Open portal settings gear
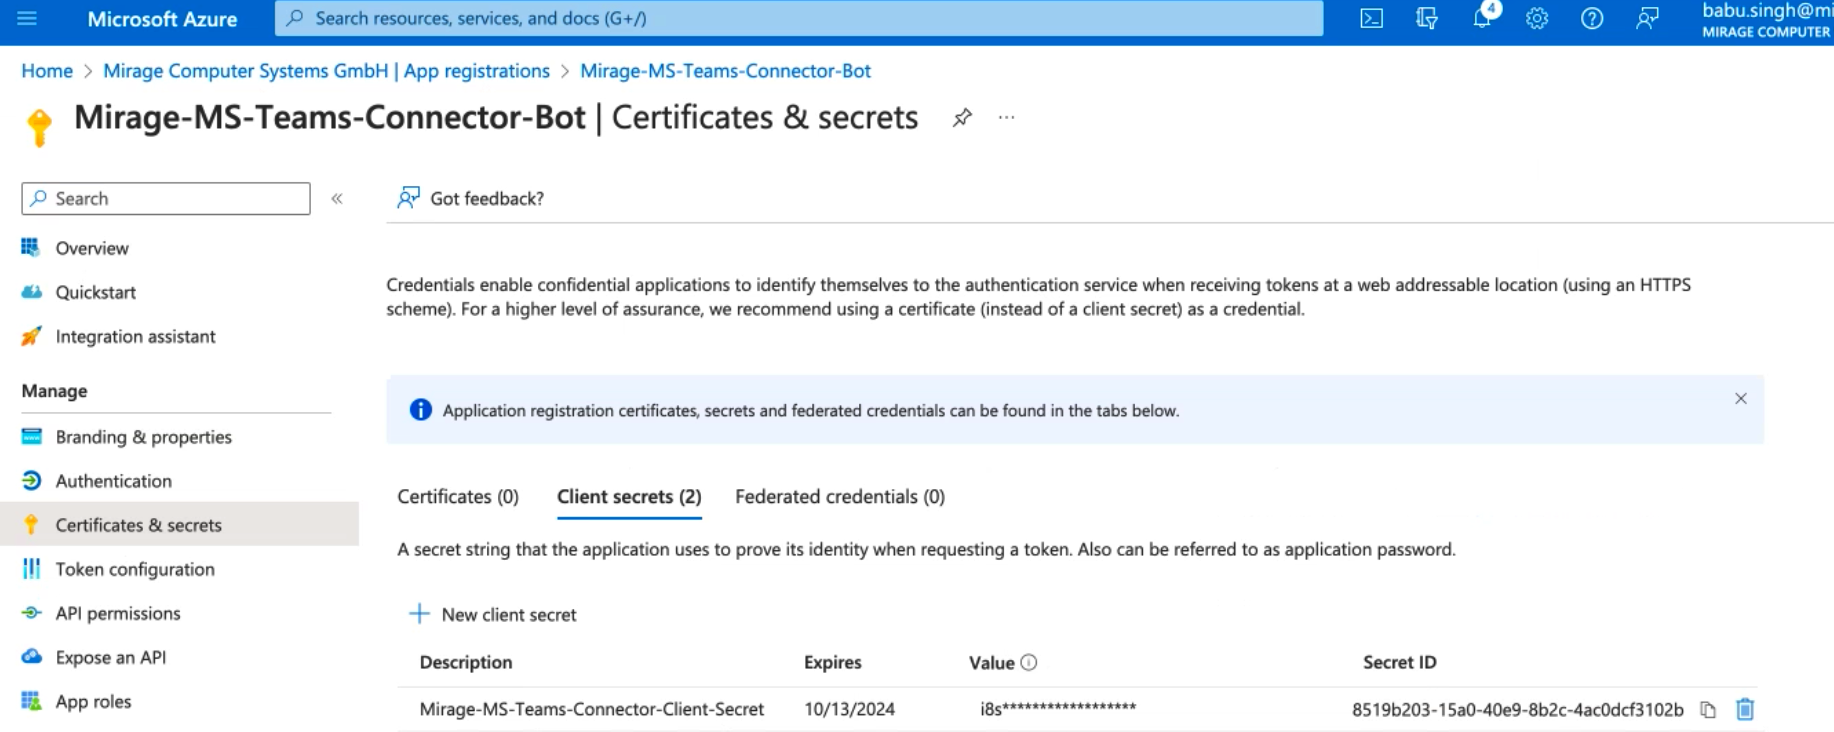This screenshot has width=1834, height=732. [x=1537, y=18]
